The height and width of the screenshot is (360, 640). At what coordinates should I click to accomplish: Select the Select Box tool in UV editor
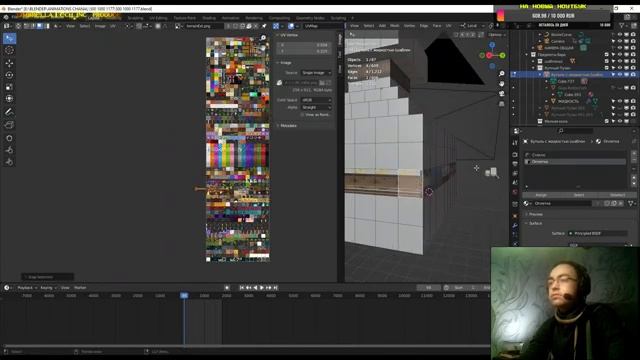pyautogui.click(x=9, y=38)
